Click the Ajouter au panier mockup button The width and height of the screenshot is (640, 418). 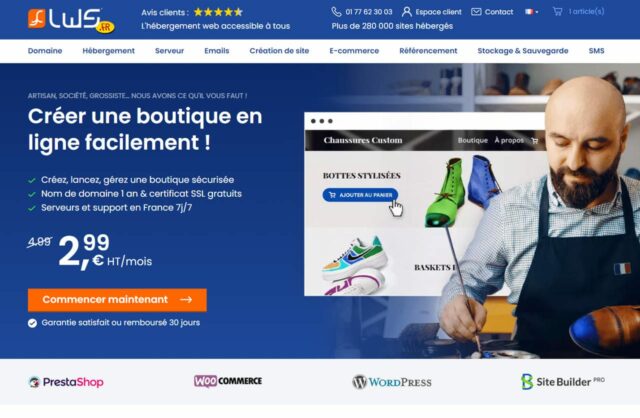click(x=360, y=195)
